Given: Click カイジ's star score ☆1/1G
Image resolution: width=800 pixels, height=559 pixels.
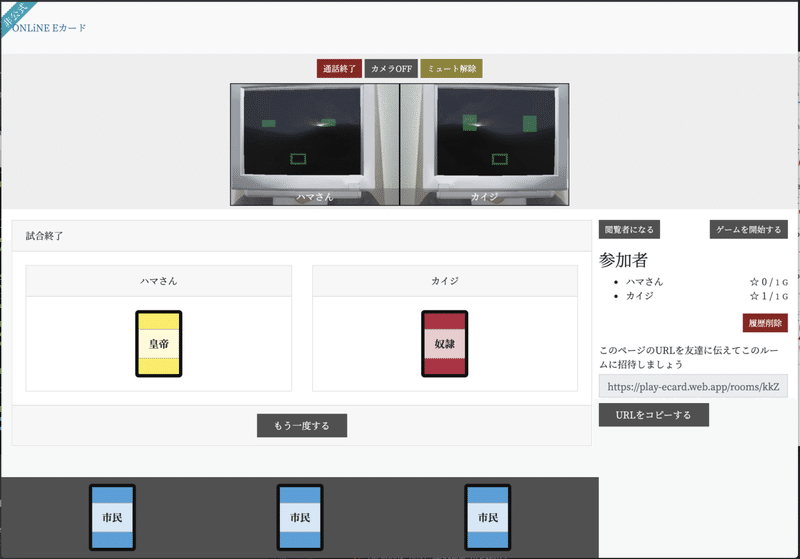Looking at the screenshot, I should click(x=769, y=296).
